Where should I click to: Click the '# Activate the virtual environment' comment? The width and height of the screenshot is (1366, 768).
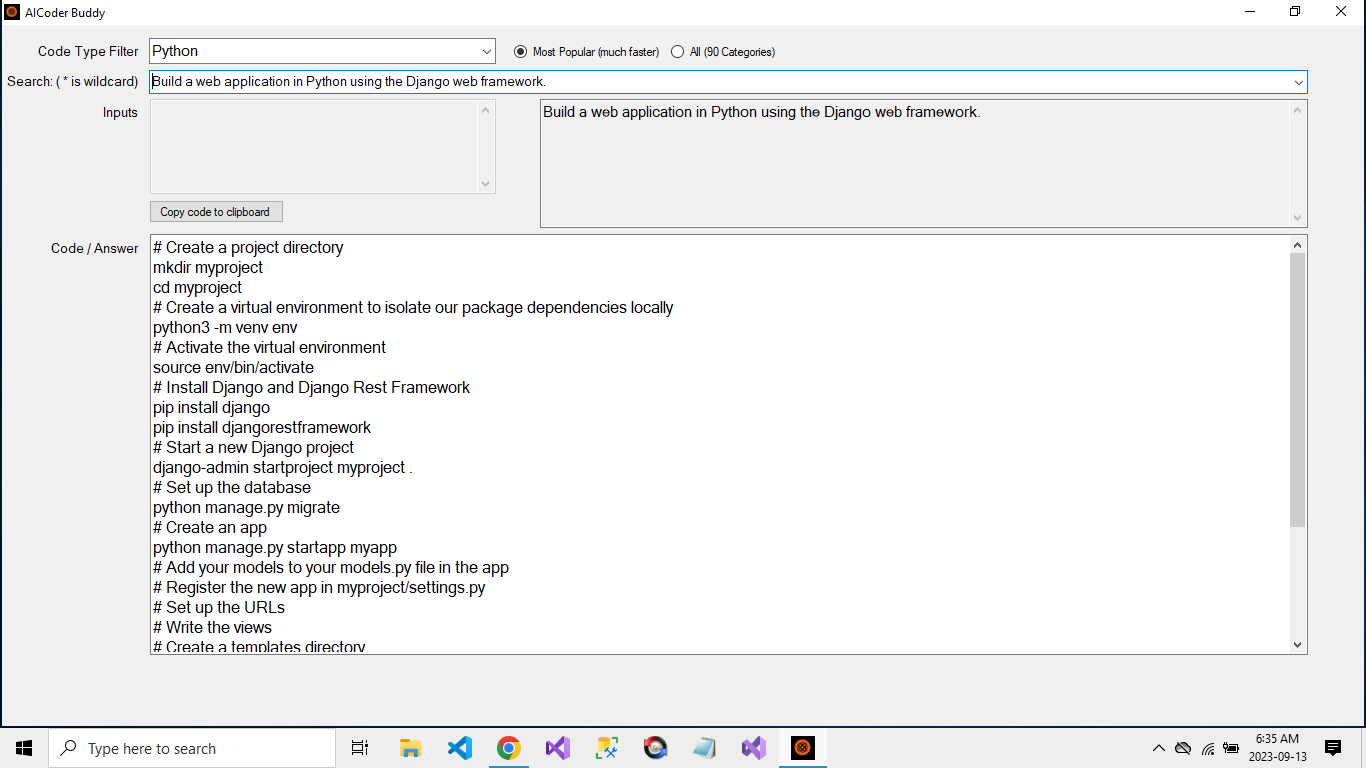tap(269, 348)
